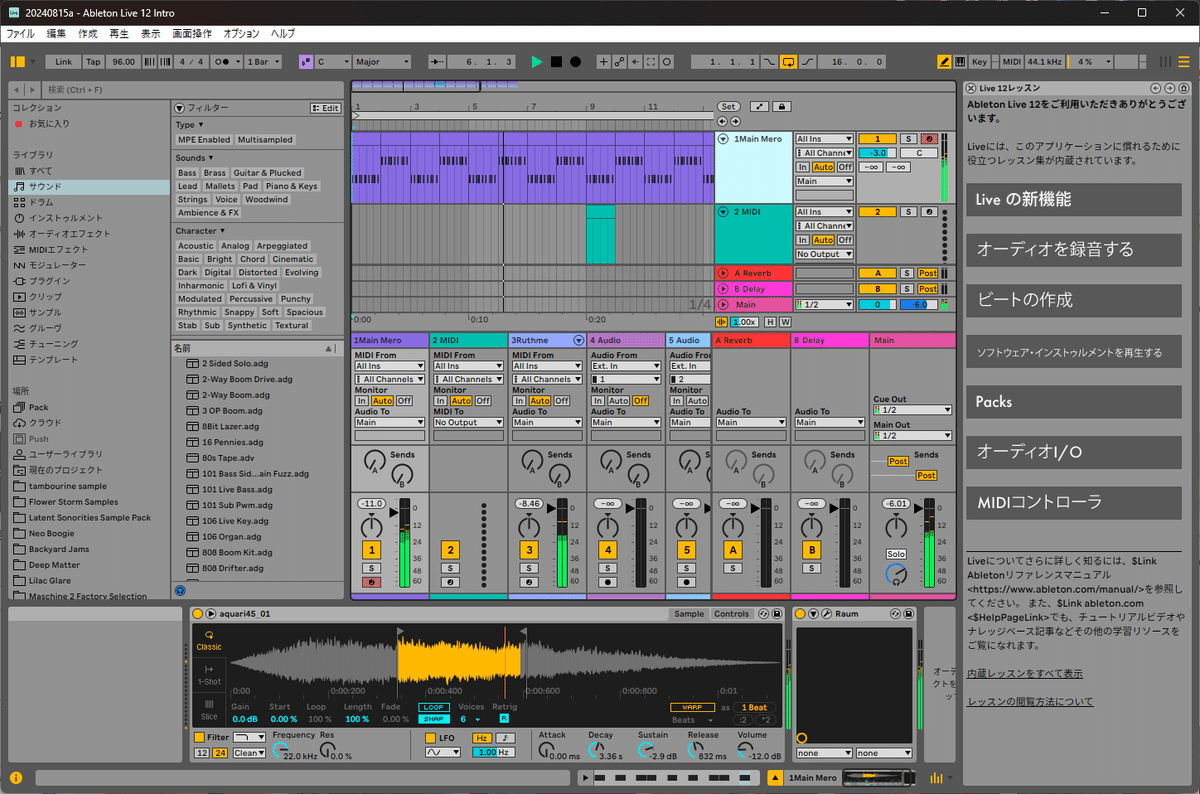Switch to the Sample tab in Simpler
This screenshot has width=1200, height=794.
coord(689,614)
